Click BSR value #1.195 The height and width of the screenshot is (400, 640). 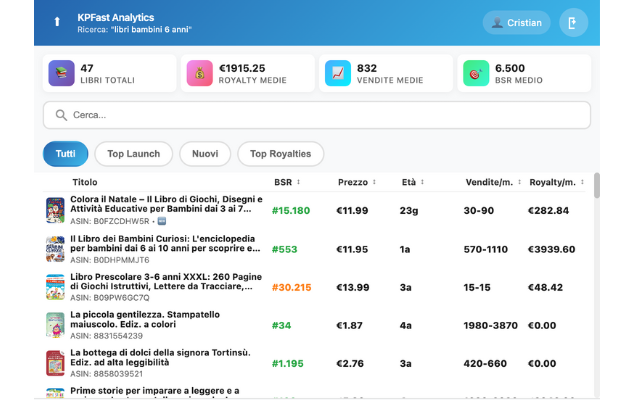point(288,364)
